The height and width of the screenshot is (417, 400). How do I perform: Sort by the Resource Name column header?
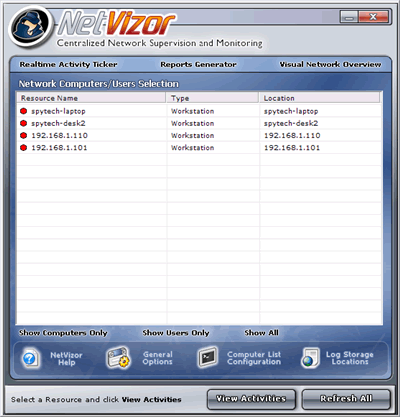coord(91,98)
